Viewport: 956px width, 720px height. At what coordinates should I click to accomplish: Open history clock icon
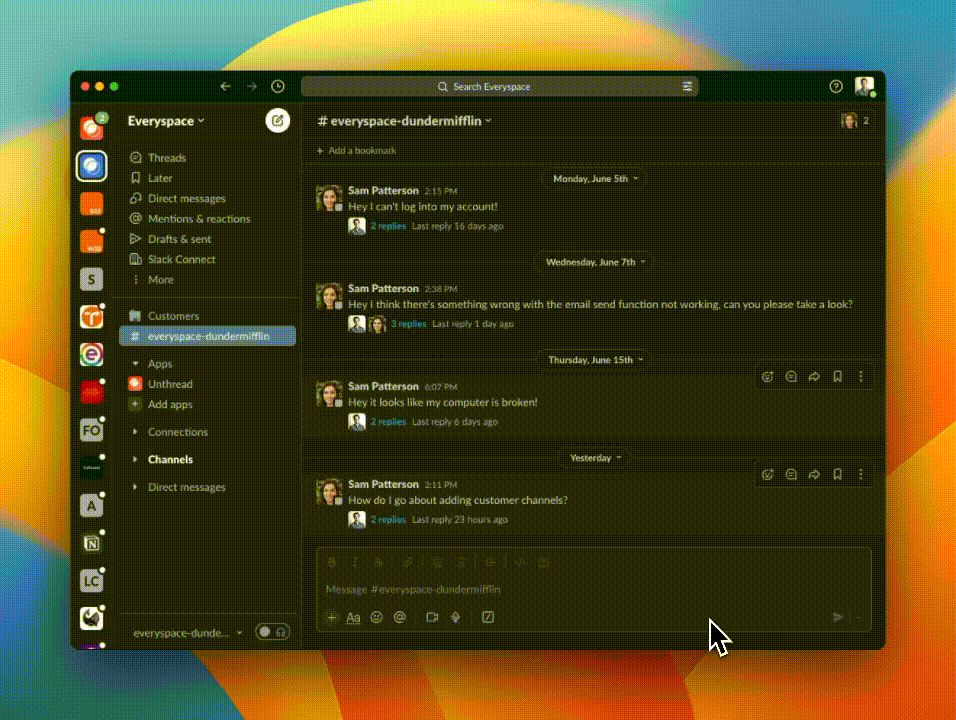277,87
